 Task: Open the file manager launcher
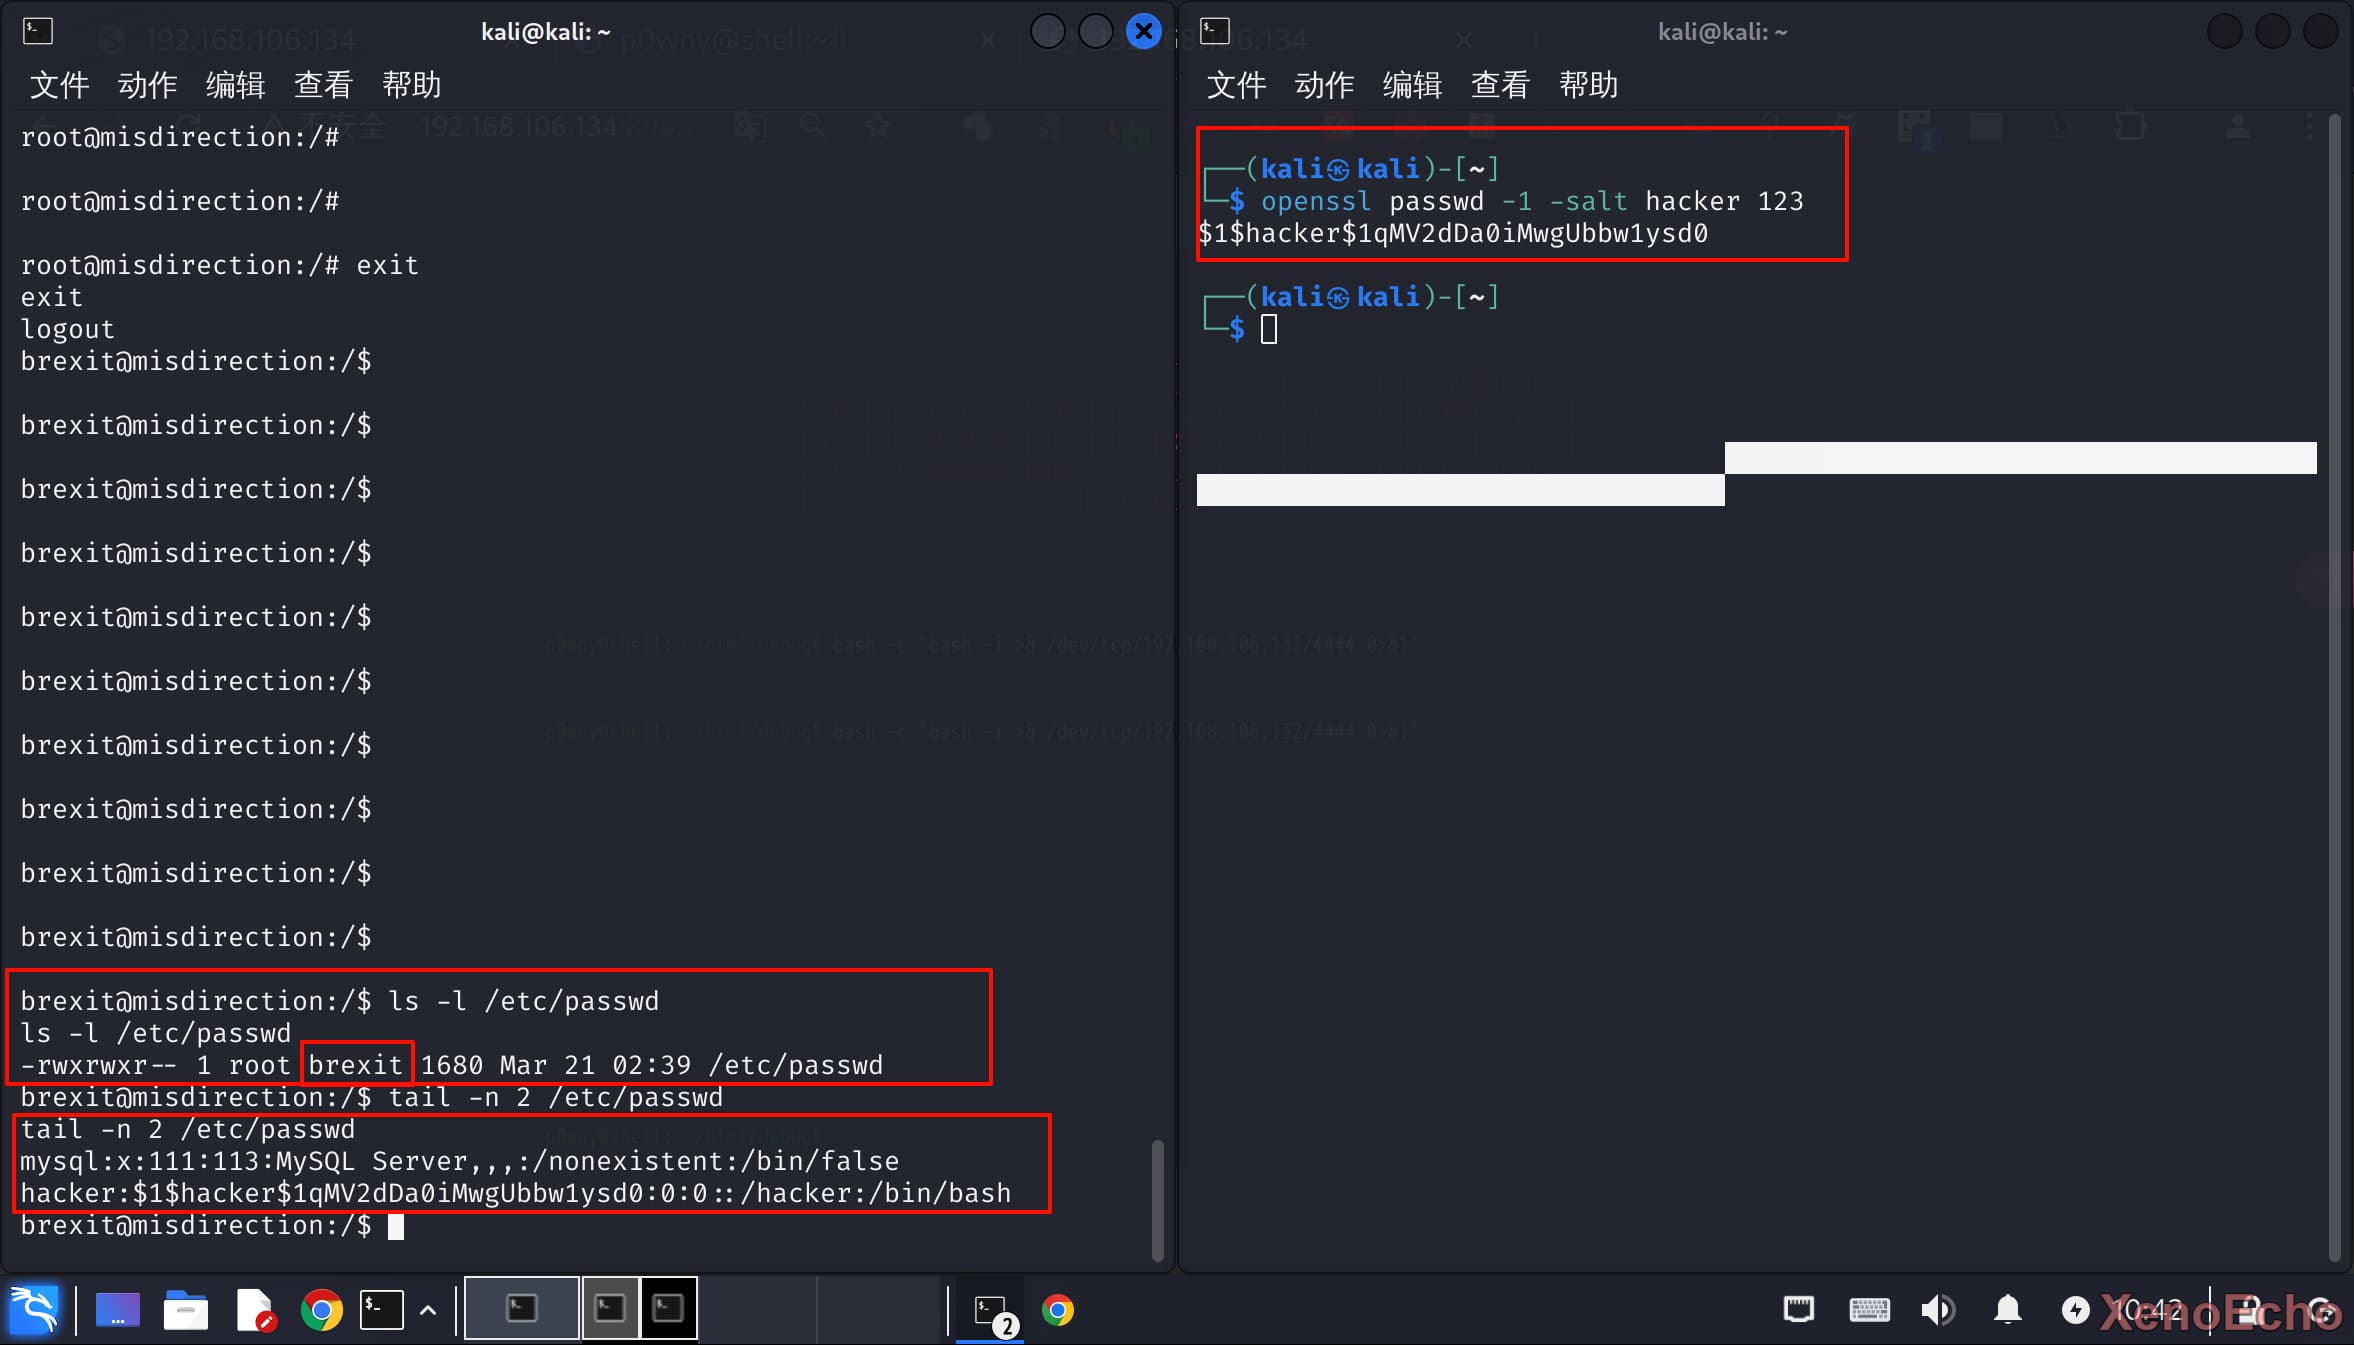tap(186, 1309)
